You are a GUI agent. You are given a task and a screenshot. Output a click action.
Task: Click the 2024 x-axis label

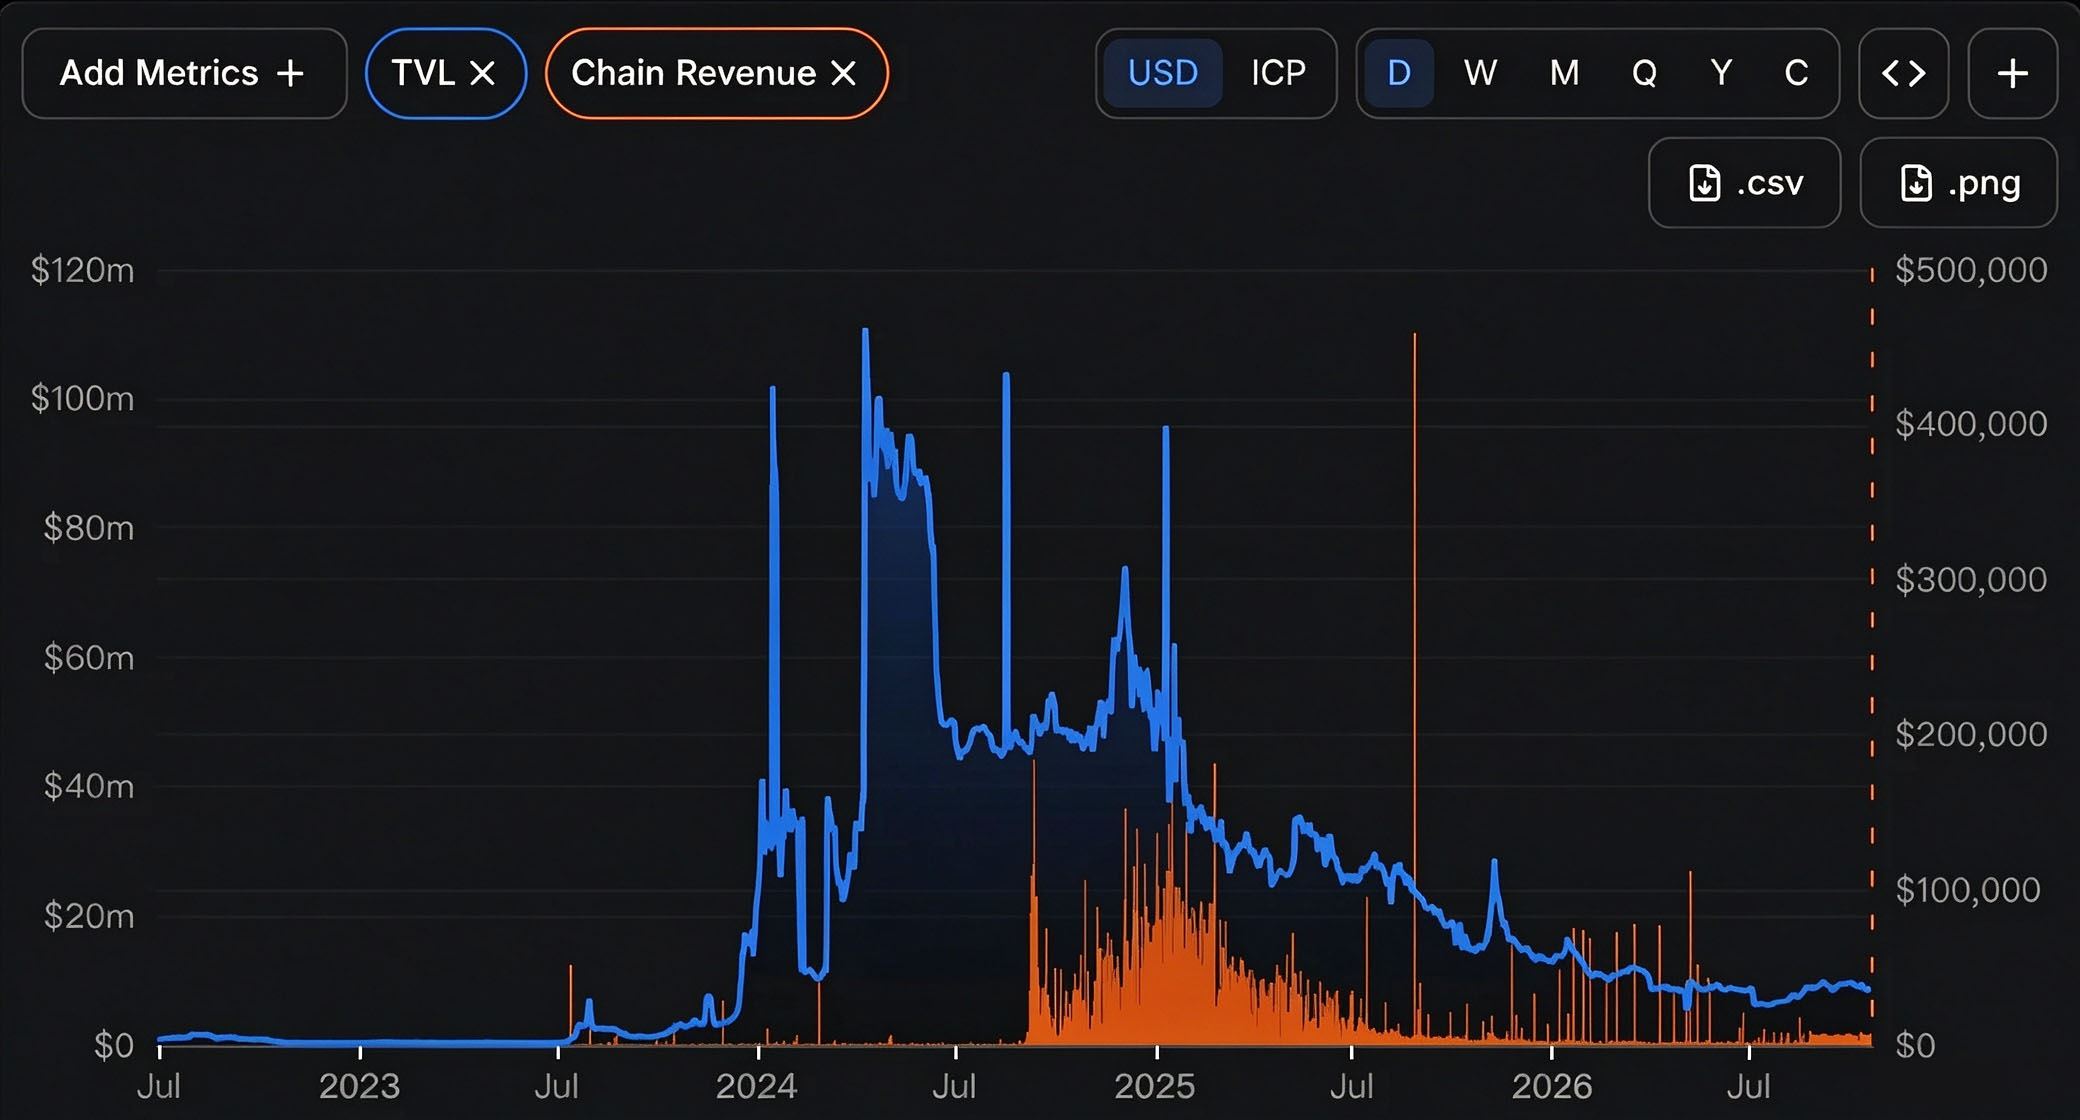point(756,1086)
